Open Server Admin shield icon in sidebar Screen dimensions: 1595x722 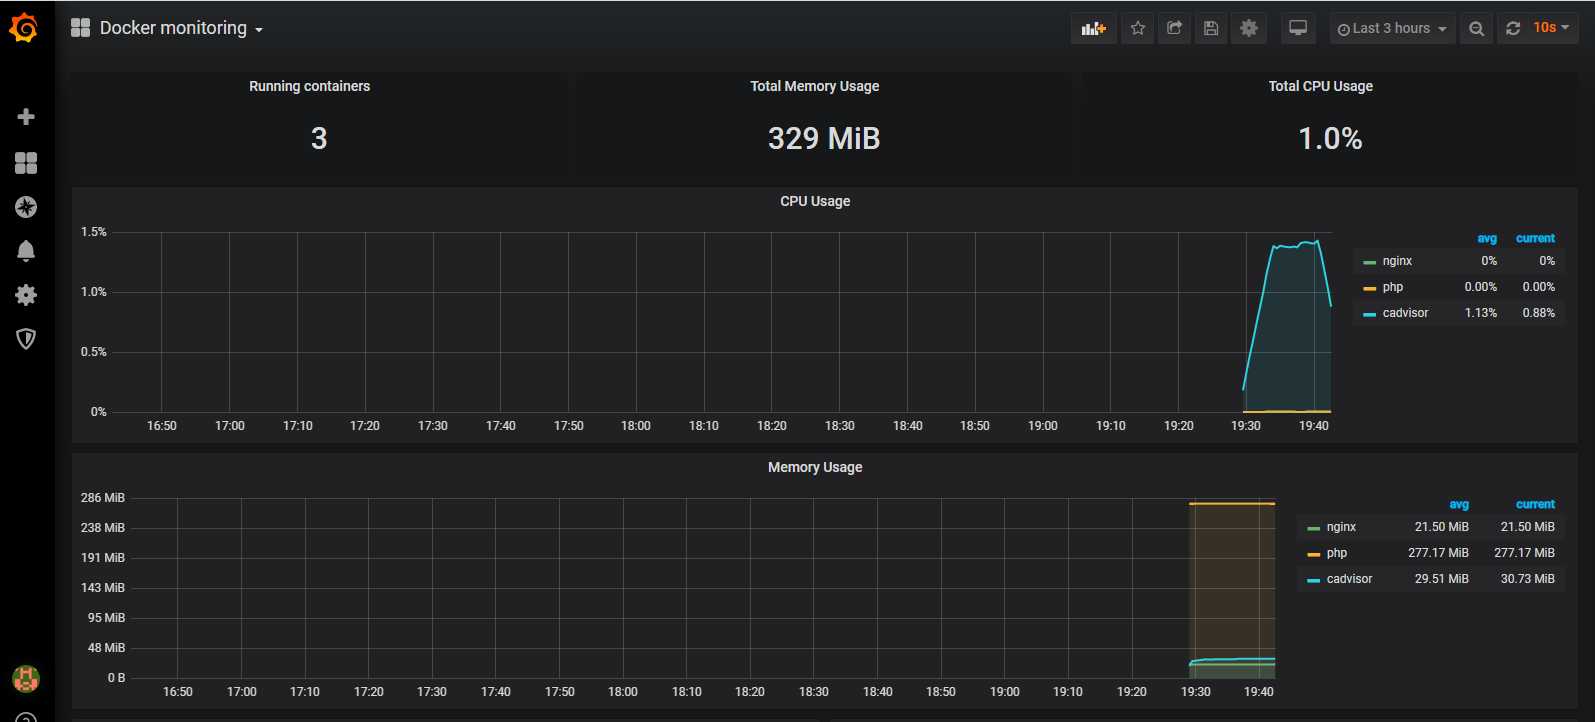click(x=26, y=339)
